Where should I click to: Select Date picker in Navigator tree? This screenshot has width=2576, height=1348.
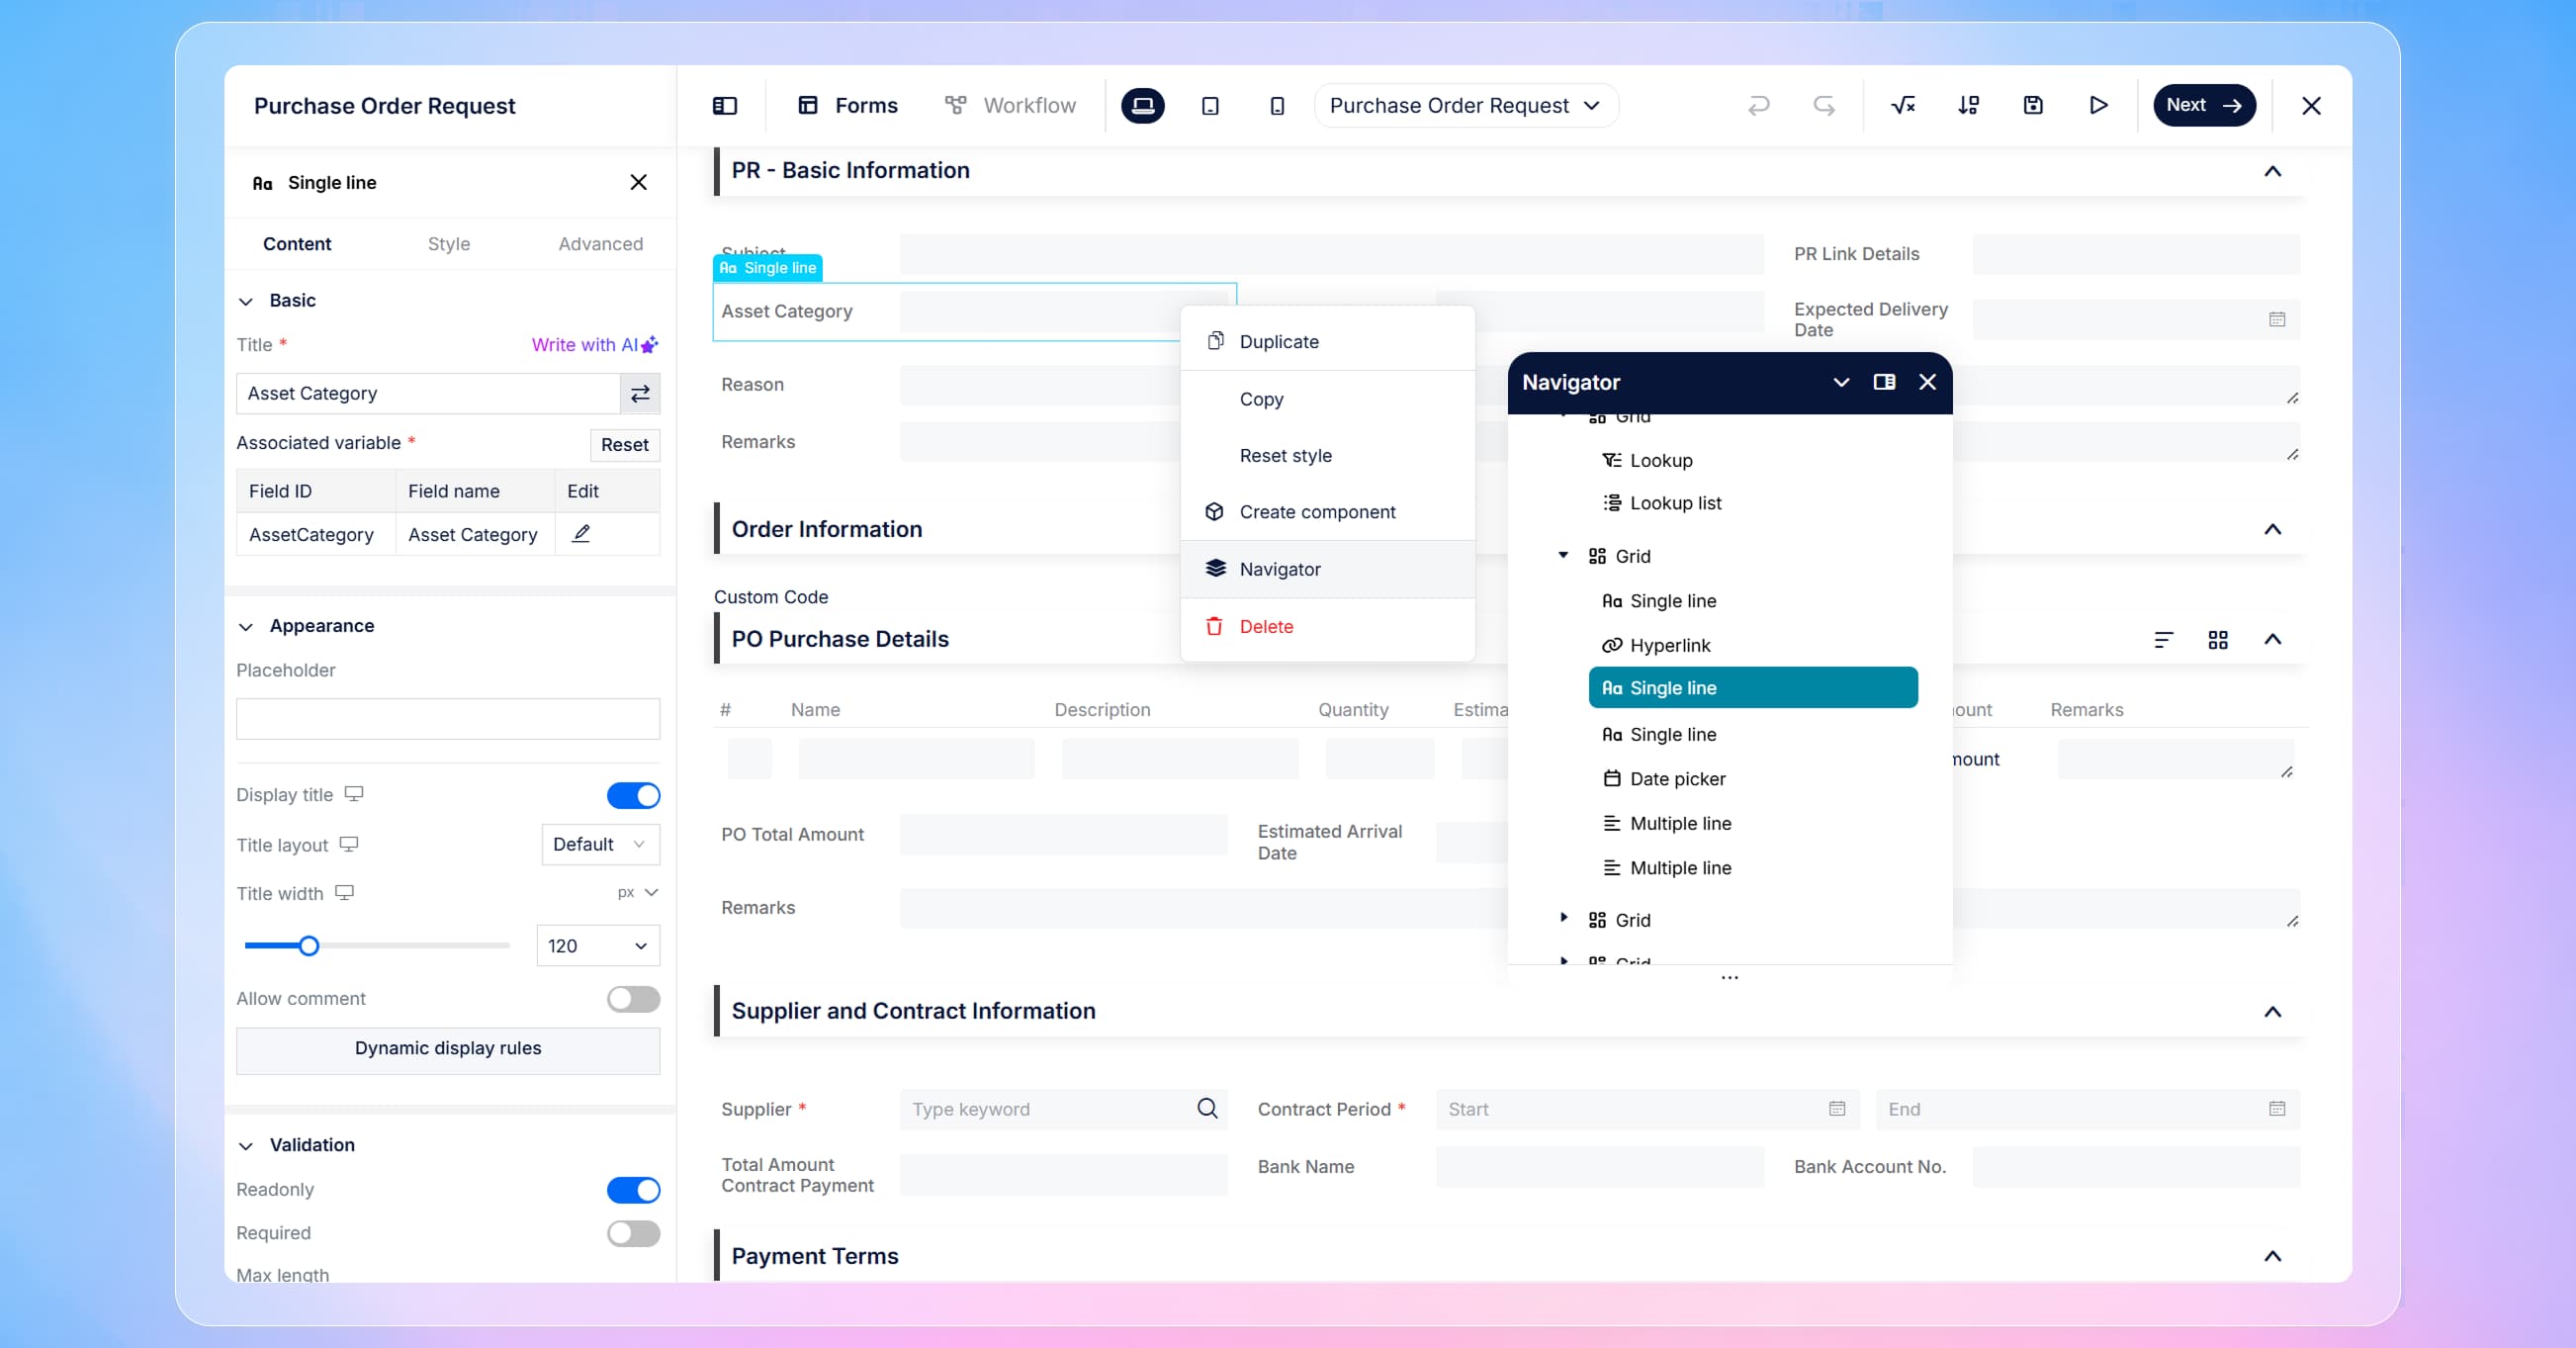pyautogui.click(x=1677, y=779)
